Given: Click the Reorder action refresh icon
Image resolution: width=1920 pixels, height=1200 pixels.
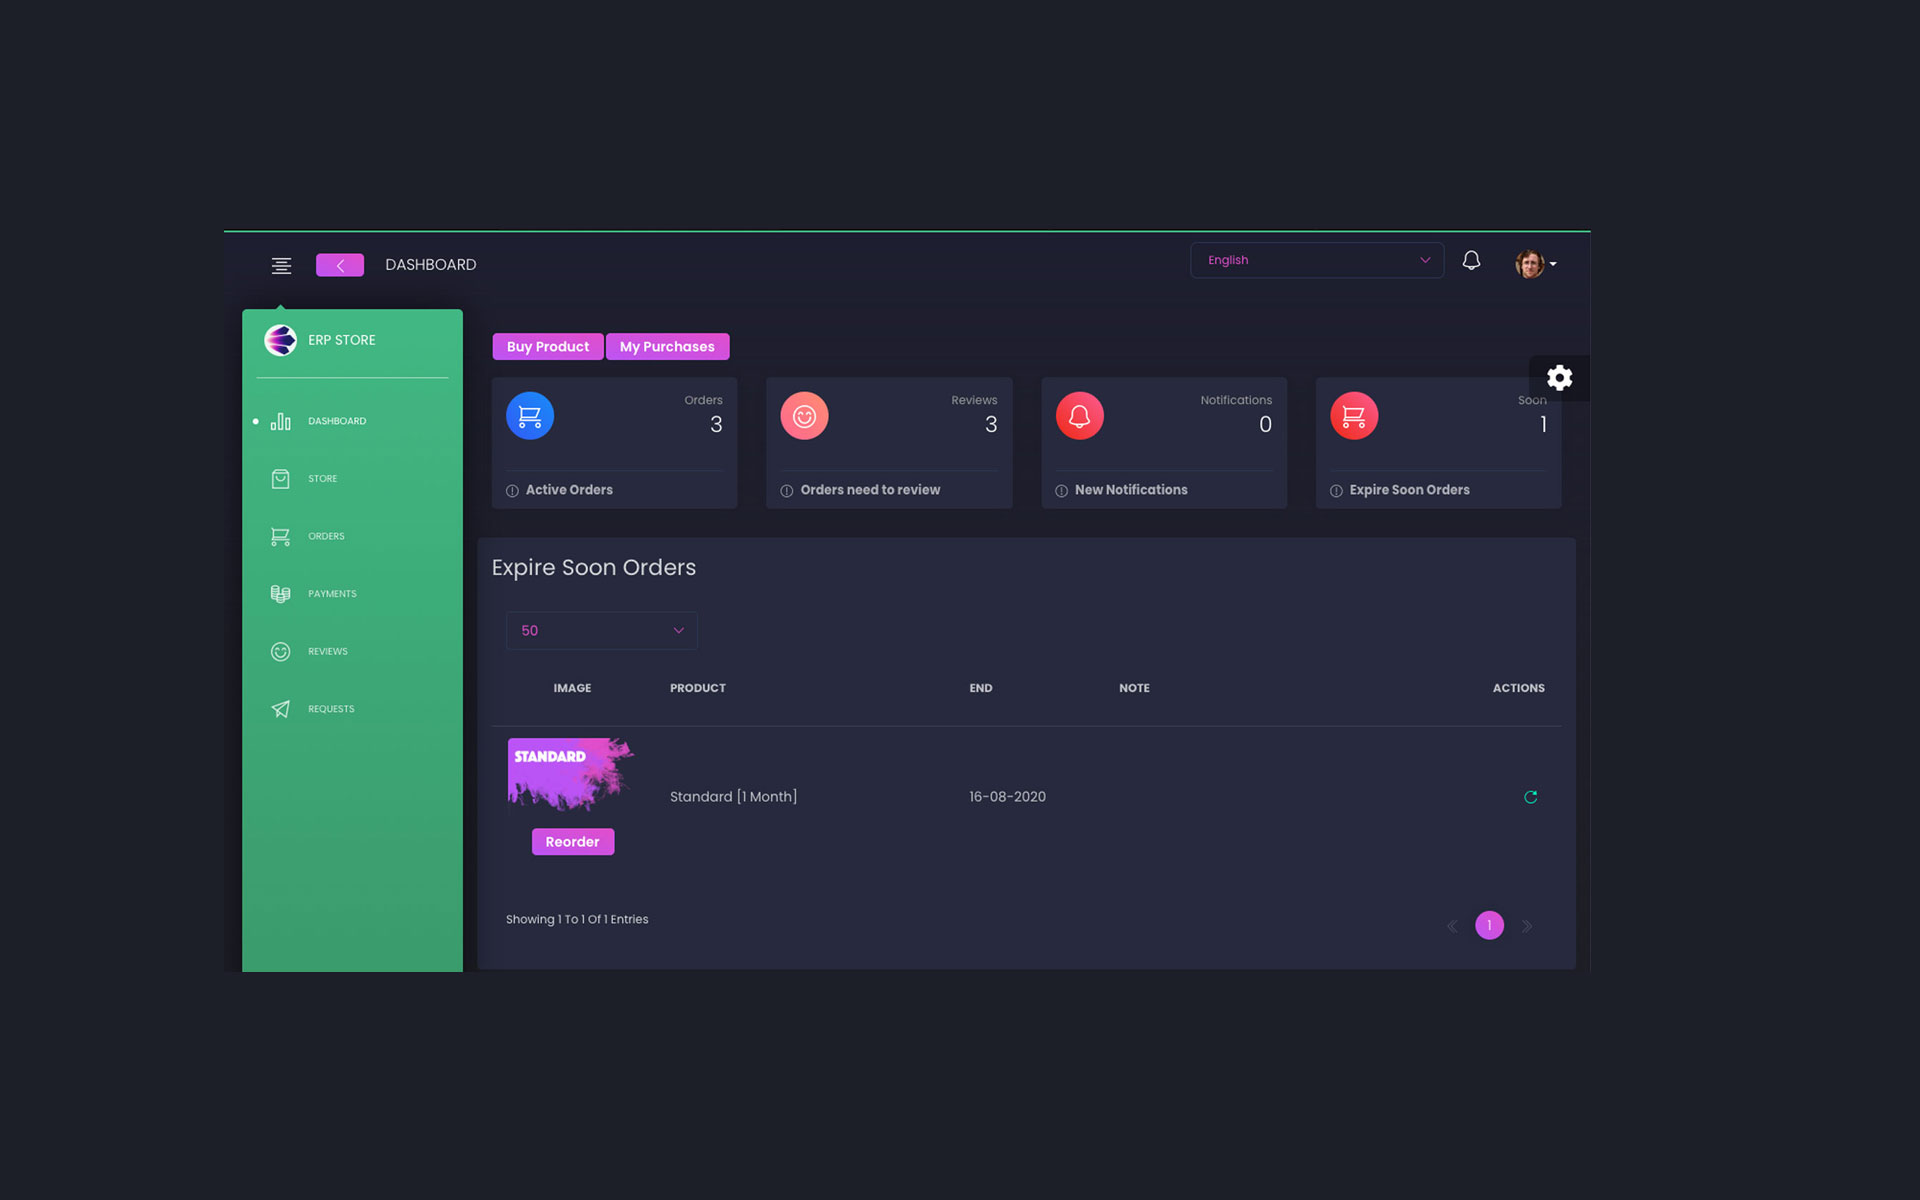Looking at the screenshot, I should click(1530, 796).
